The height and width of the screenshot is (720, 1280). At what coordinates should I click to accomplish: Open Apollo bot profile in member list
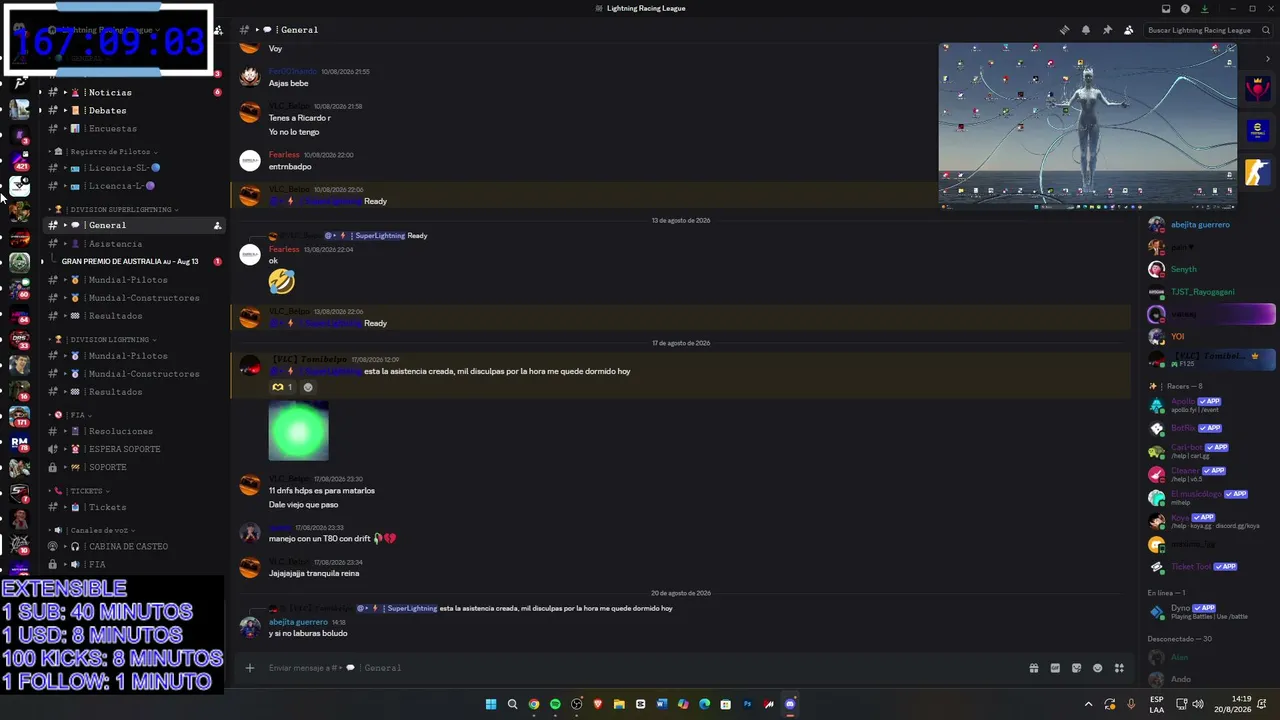coord(1211,405)
